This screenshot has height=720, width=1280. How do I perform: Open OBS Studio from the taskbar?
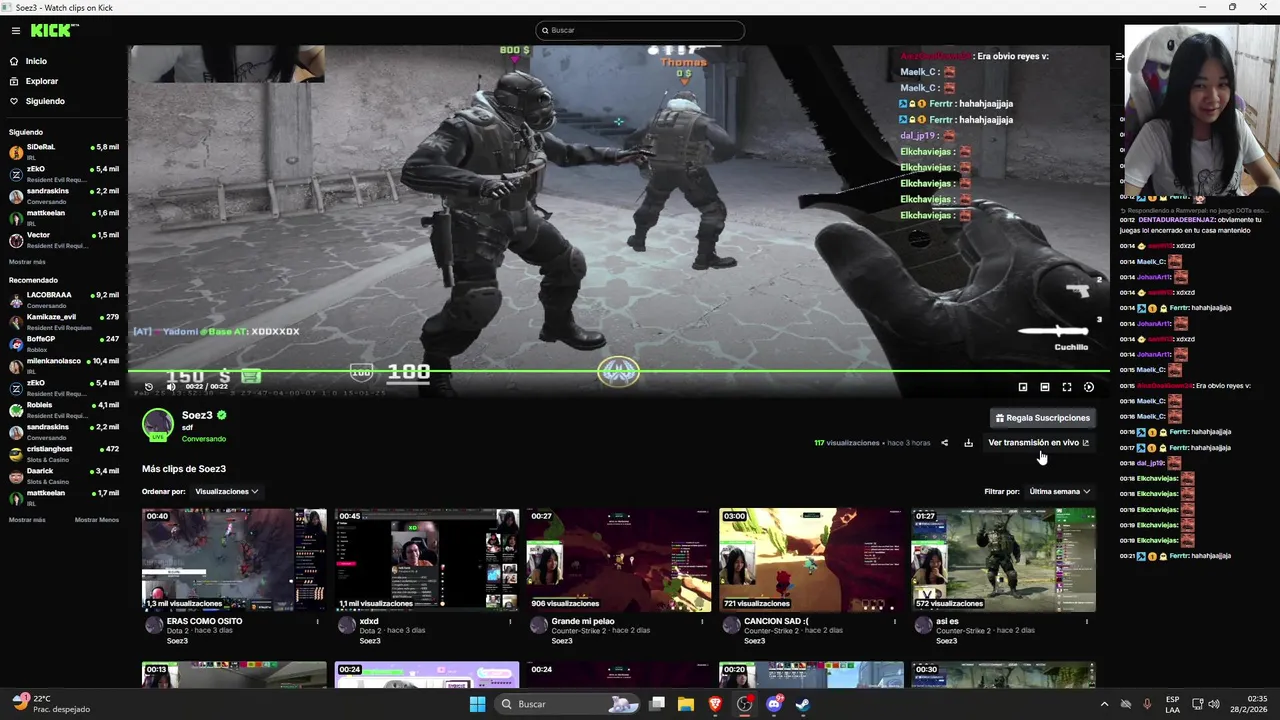coord(745,704)
